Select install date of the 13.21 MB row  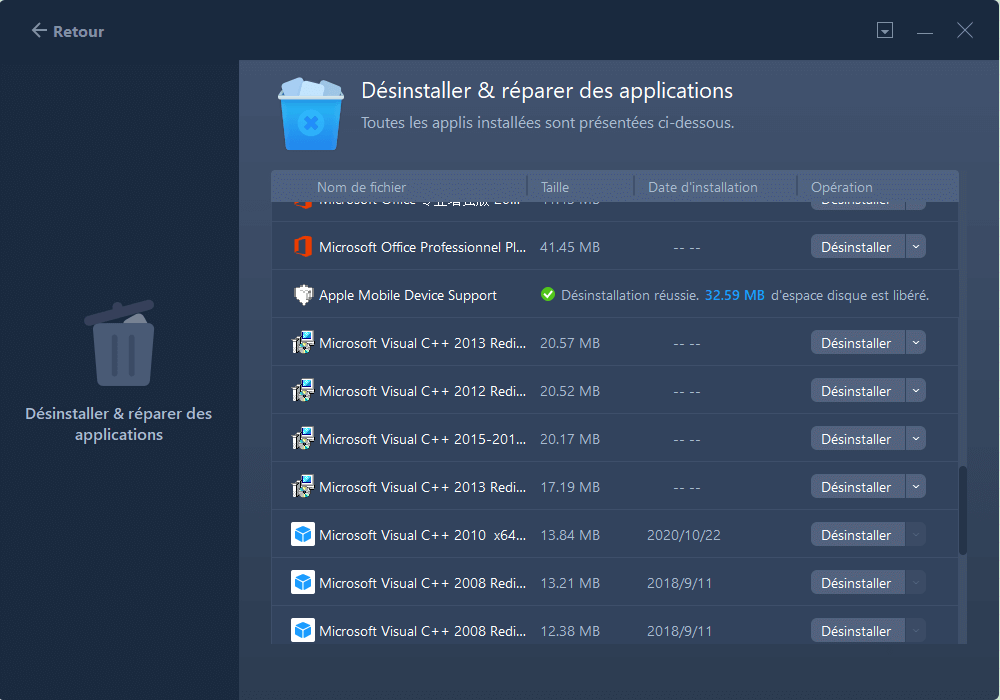[679, 583]
